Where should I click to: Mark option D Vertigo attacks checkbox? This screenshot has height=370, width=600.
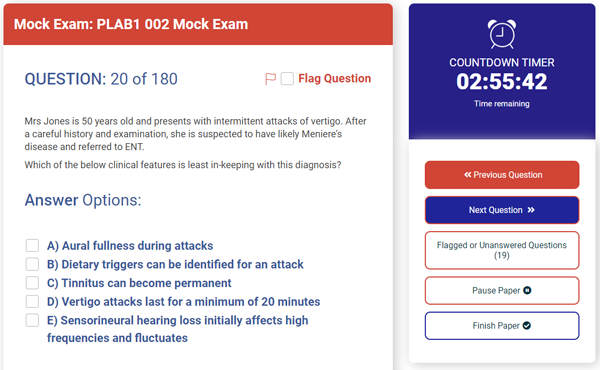point(32,302)
